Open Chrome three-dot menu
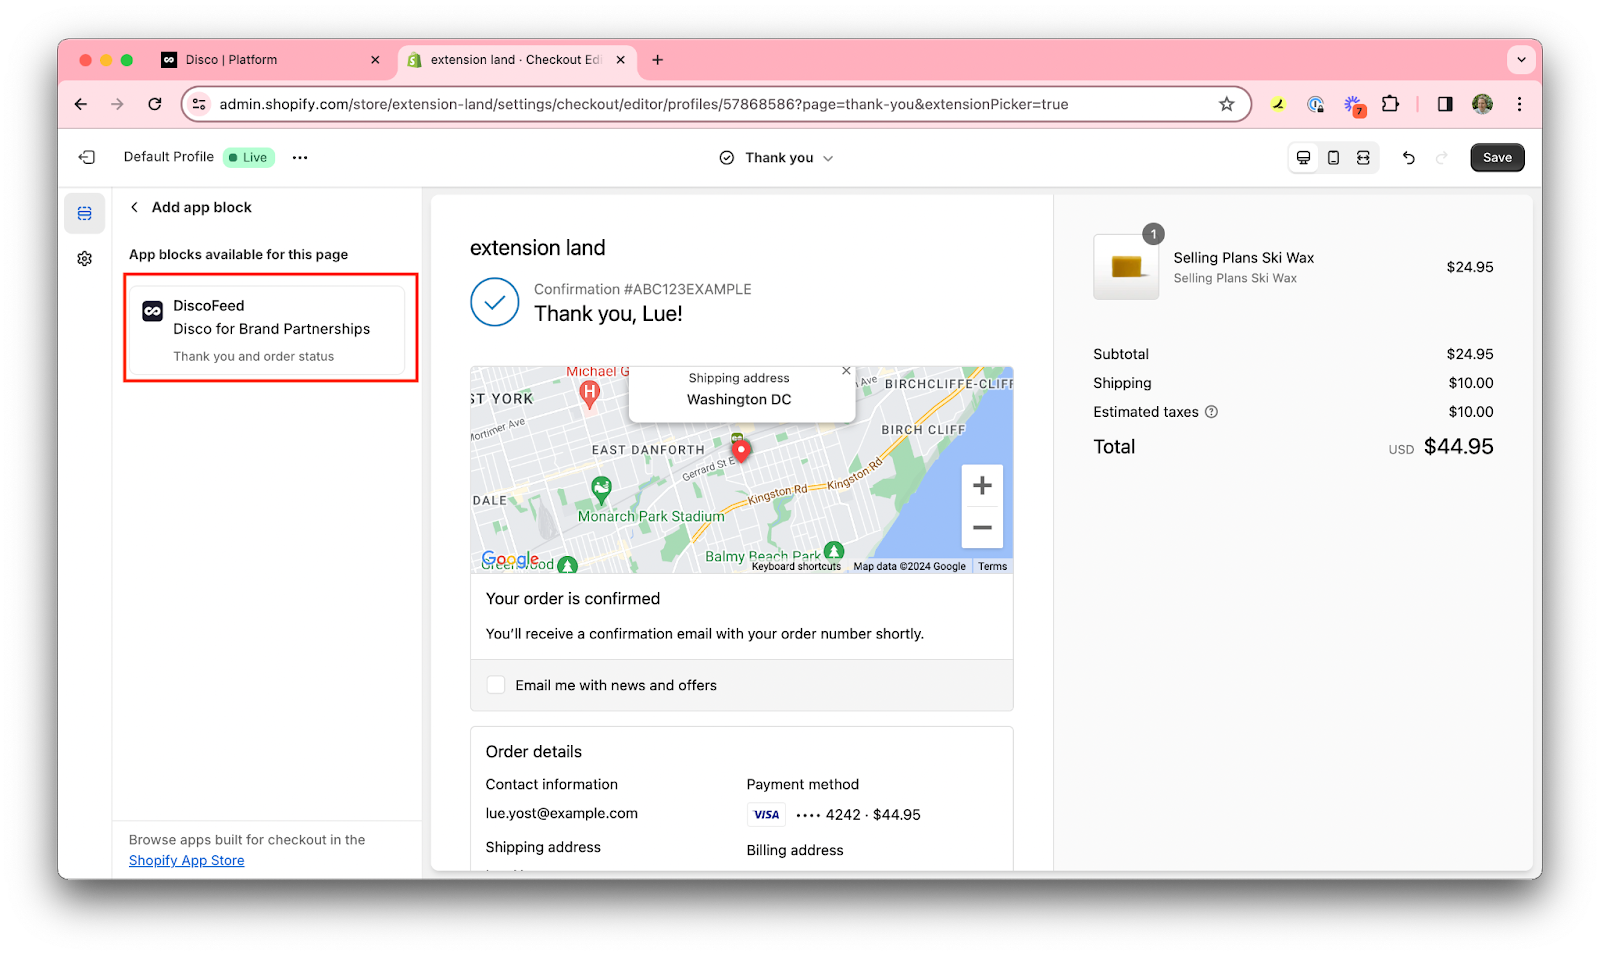The height and width of the screenshot is (955, 1600). 1519,104
